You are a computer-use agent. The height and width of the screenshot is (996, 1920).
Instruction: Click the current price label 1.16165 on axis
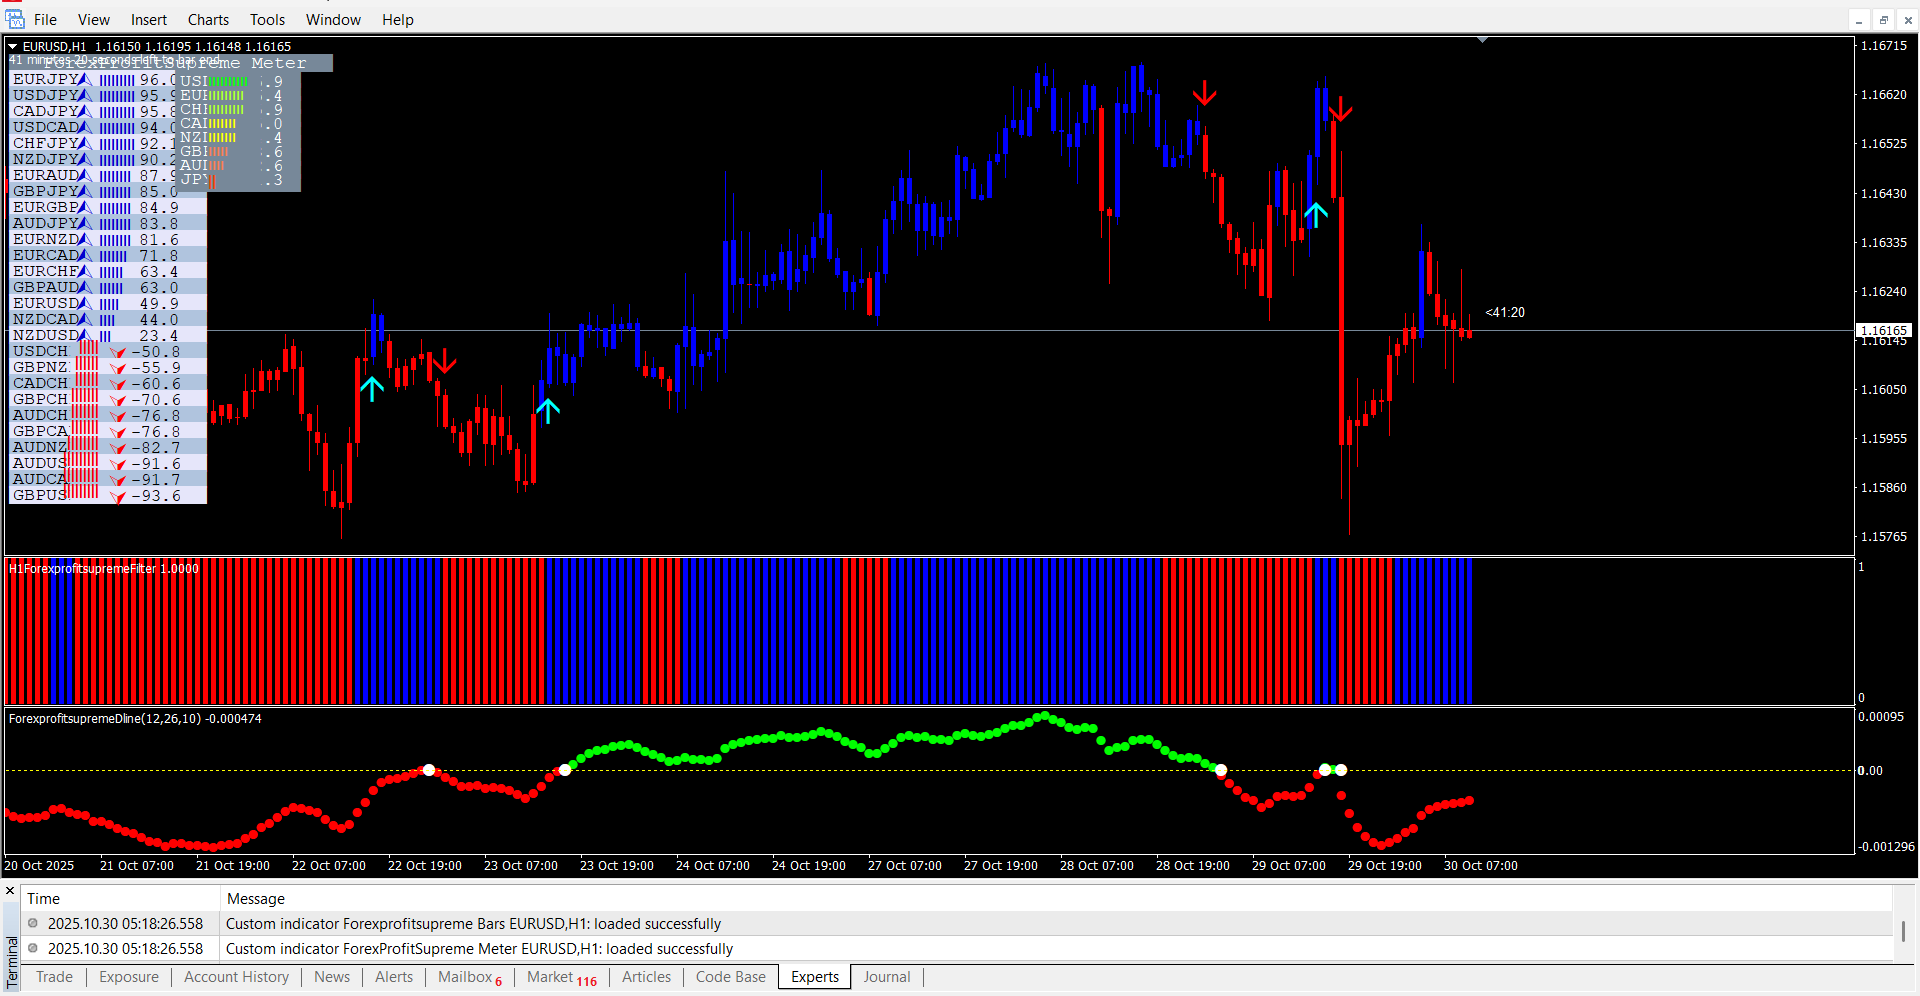pos(1884,330)
